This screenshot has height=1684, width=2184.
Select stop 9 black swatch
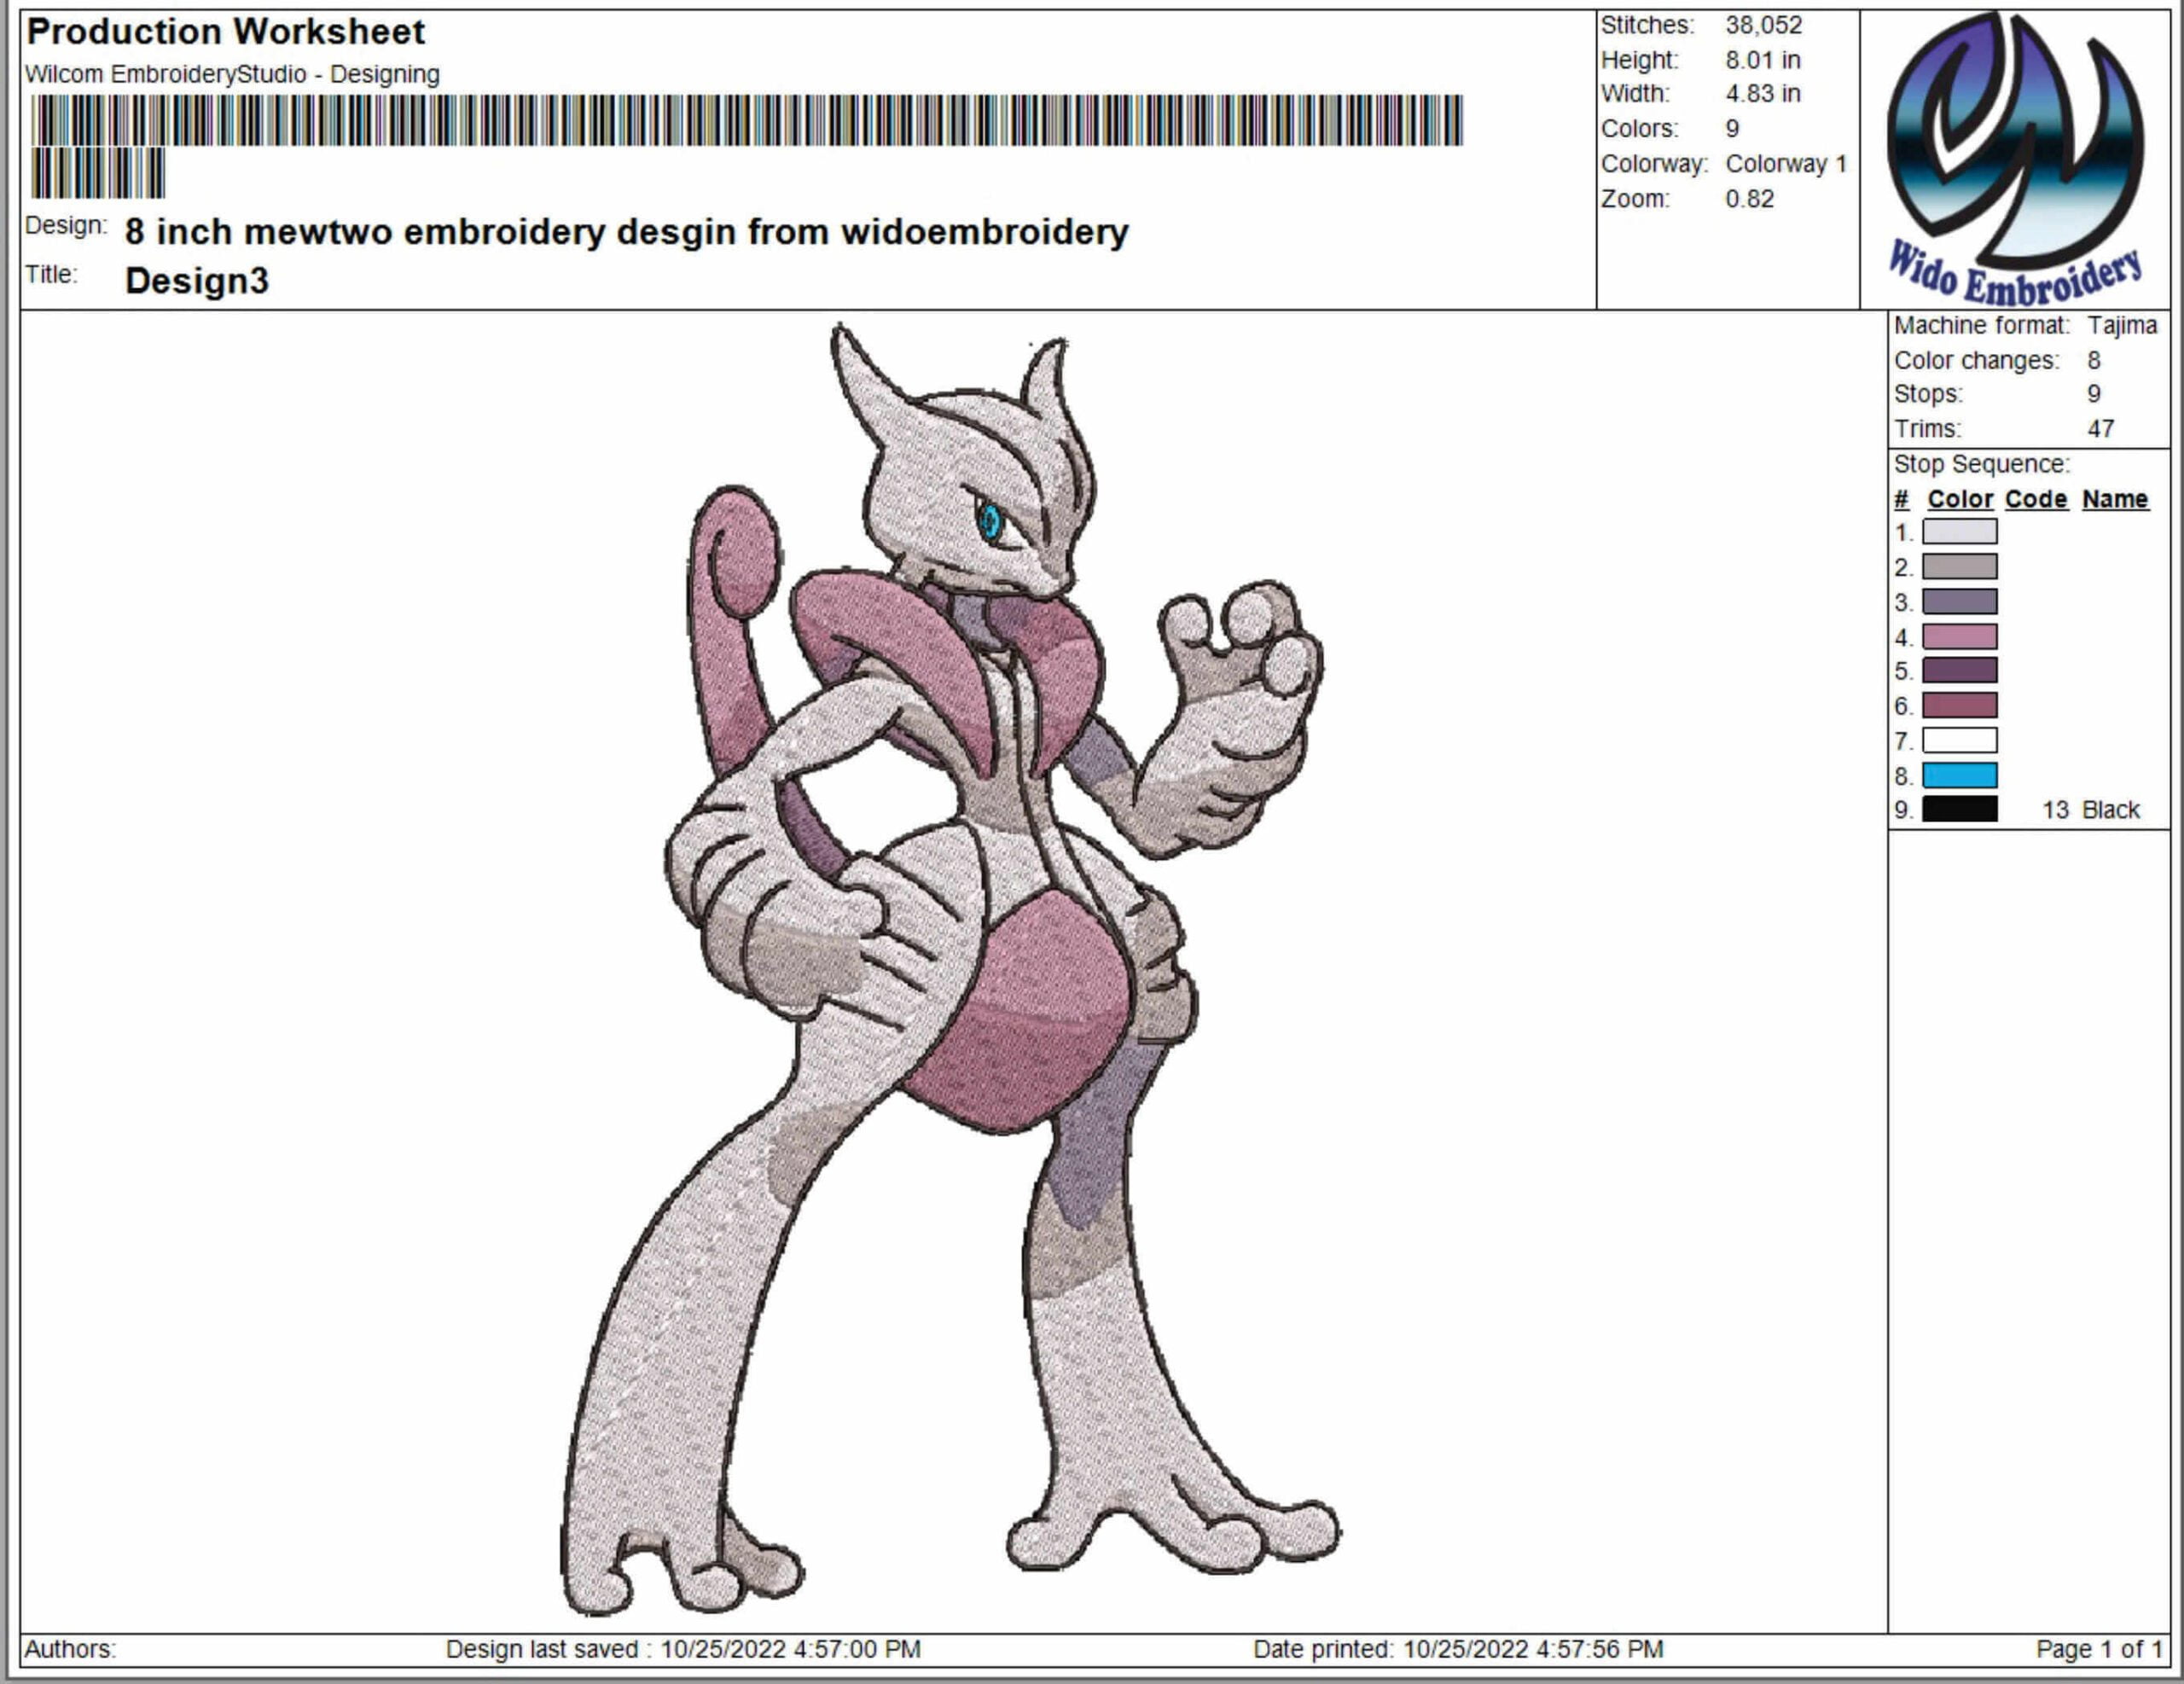tap(1959, 810)
